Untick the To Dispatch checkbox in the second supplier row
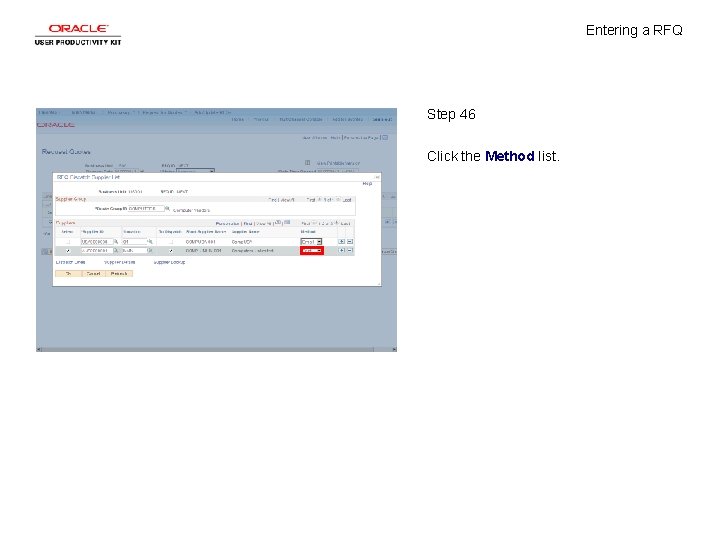This screenshot has width=720, height=540. [171, 251]
